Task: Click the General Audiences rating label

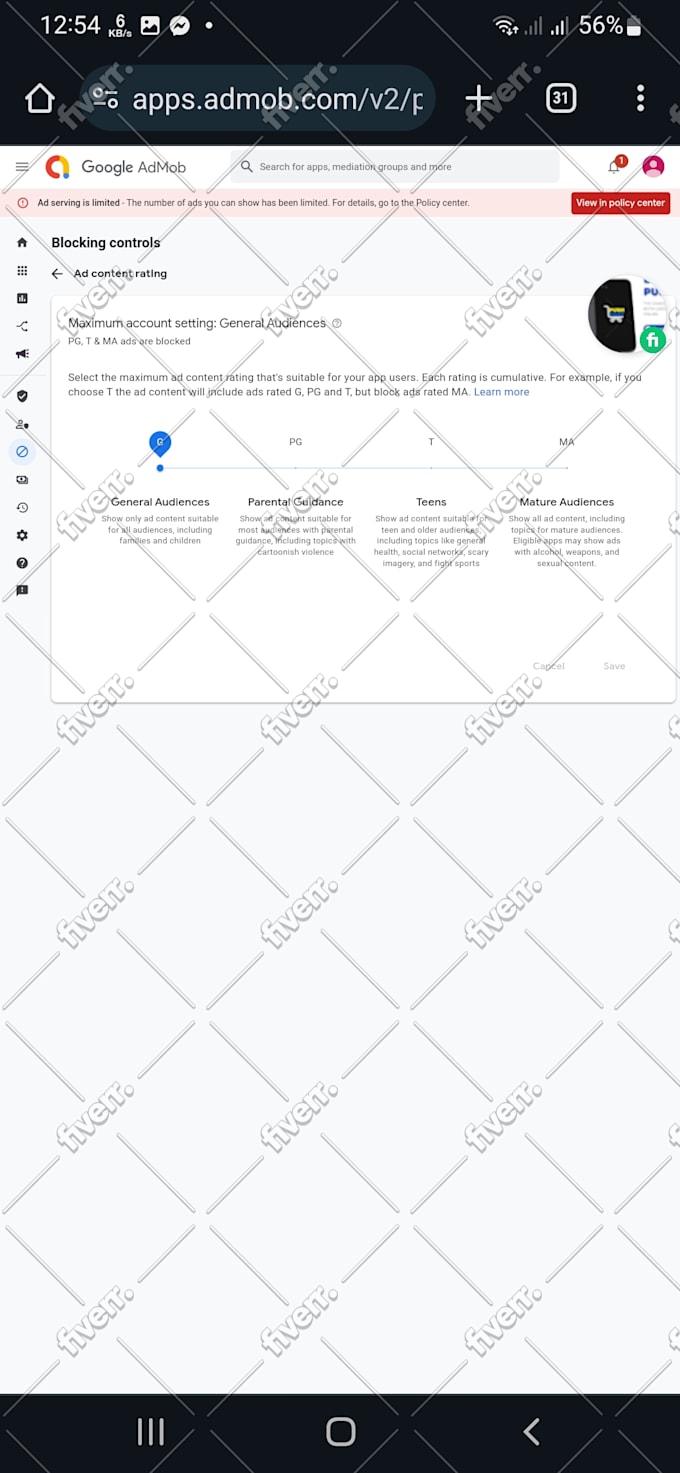Action: click(x=160, y=502)
